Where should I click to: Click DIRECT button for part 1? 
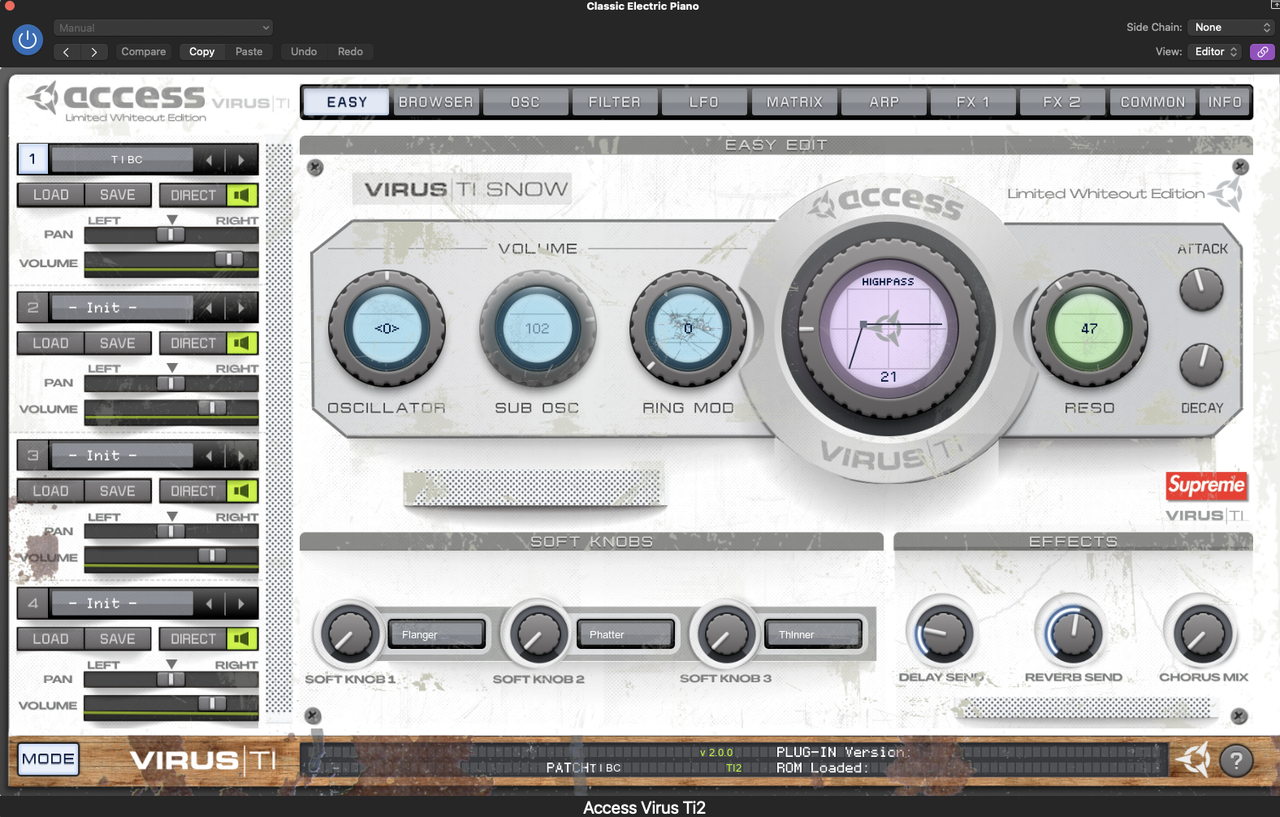coord(193,195)
